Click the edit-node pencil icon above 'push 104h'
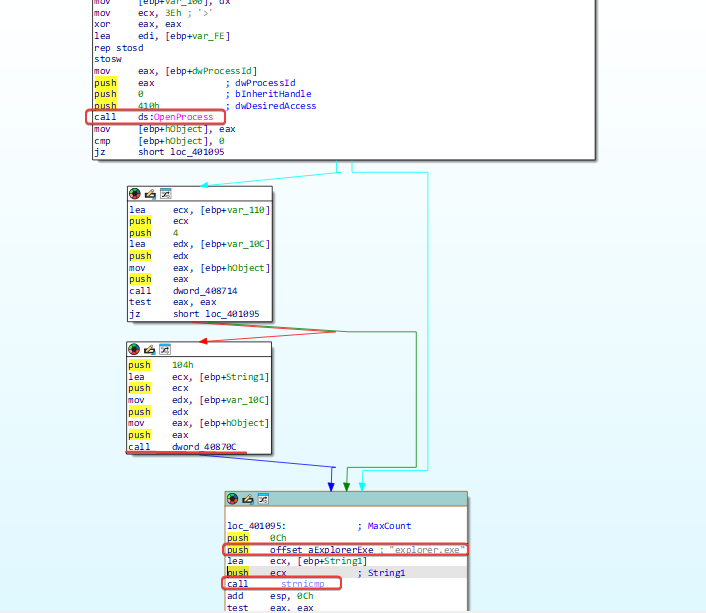The image size is (706, 613). click(149, 349)
